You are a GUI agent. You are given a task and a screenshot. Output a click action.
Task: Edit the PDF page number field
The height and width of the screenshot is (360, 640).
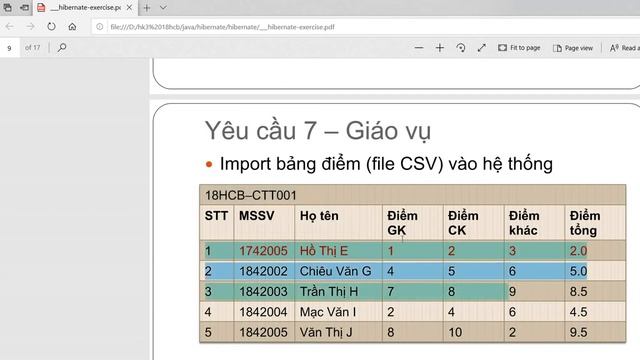(x=9, y=48)
